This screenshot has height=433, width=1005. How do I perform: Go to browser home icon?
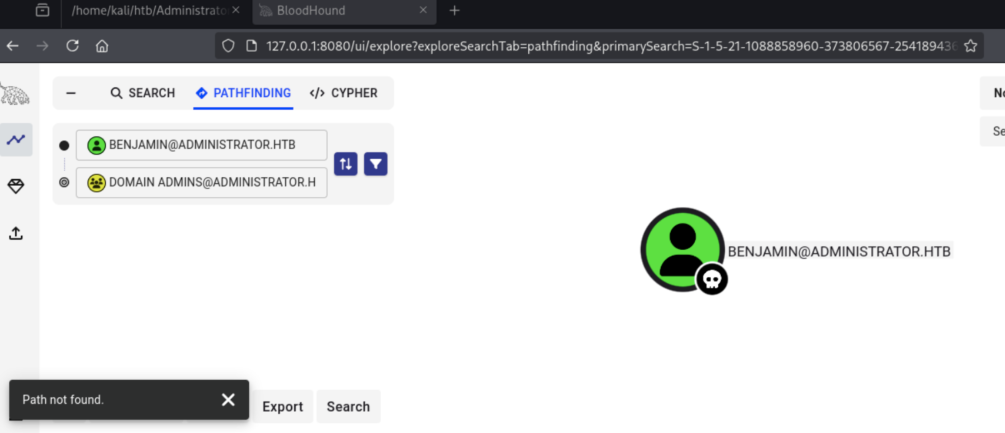(x=102, y=46)
